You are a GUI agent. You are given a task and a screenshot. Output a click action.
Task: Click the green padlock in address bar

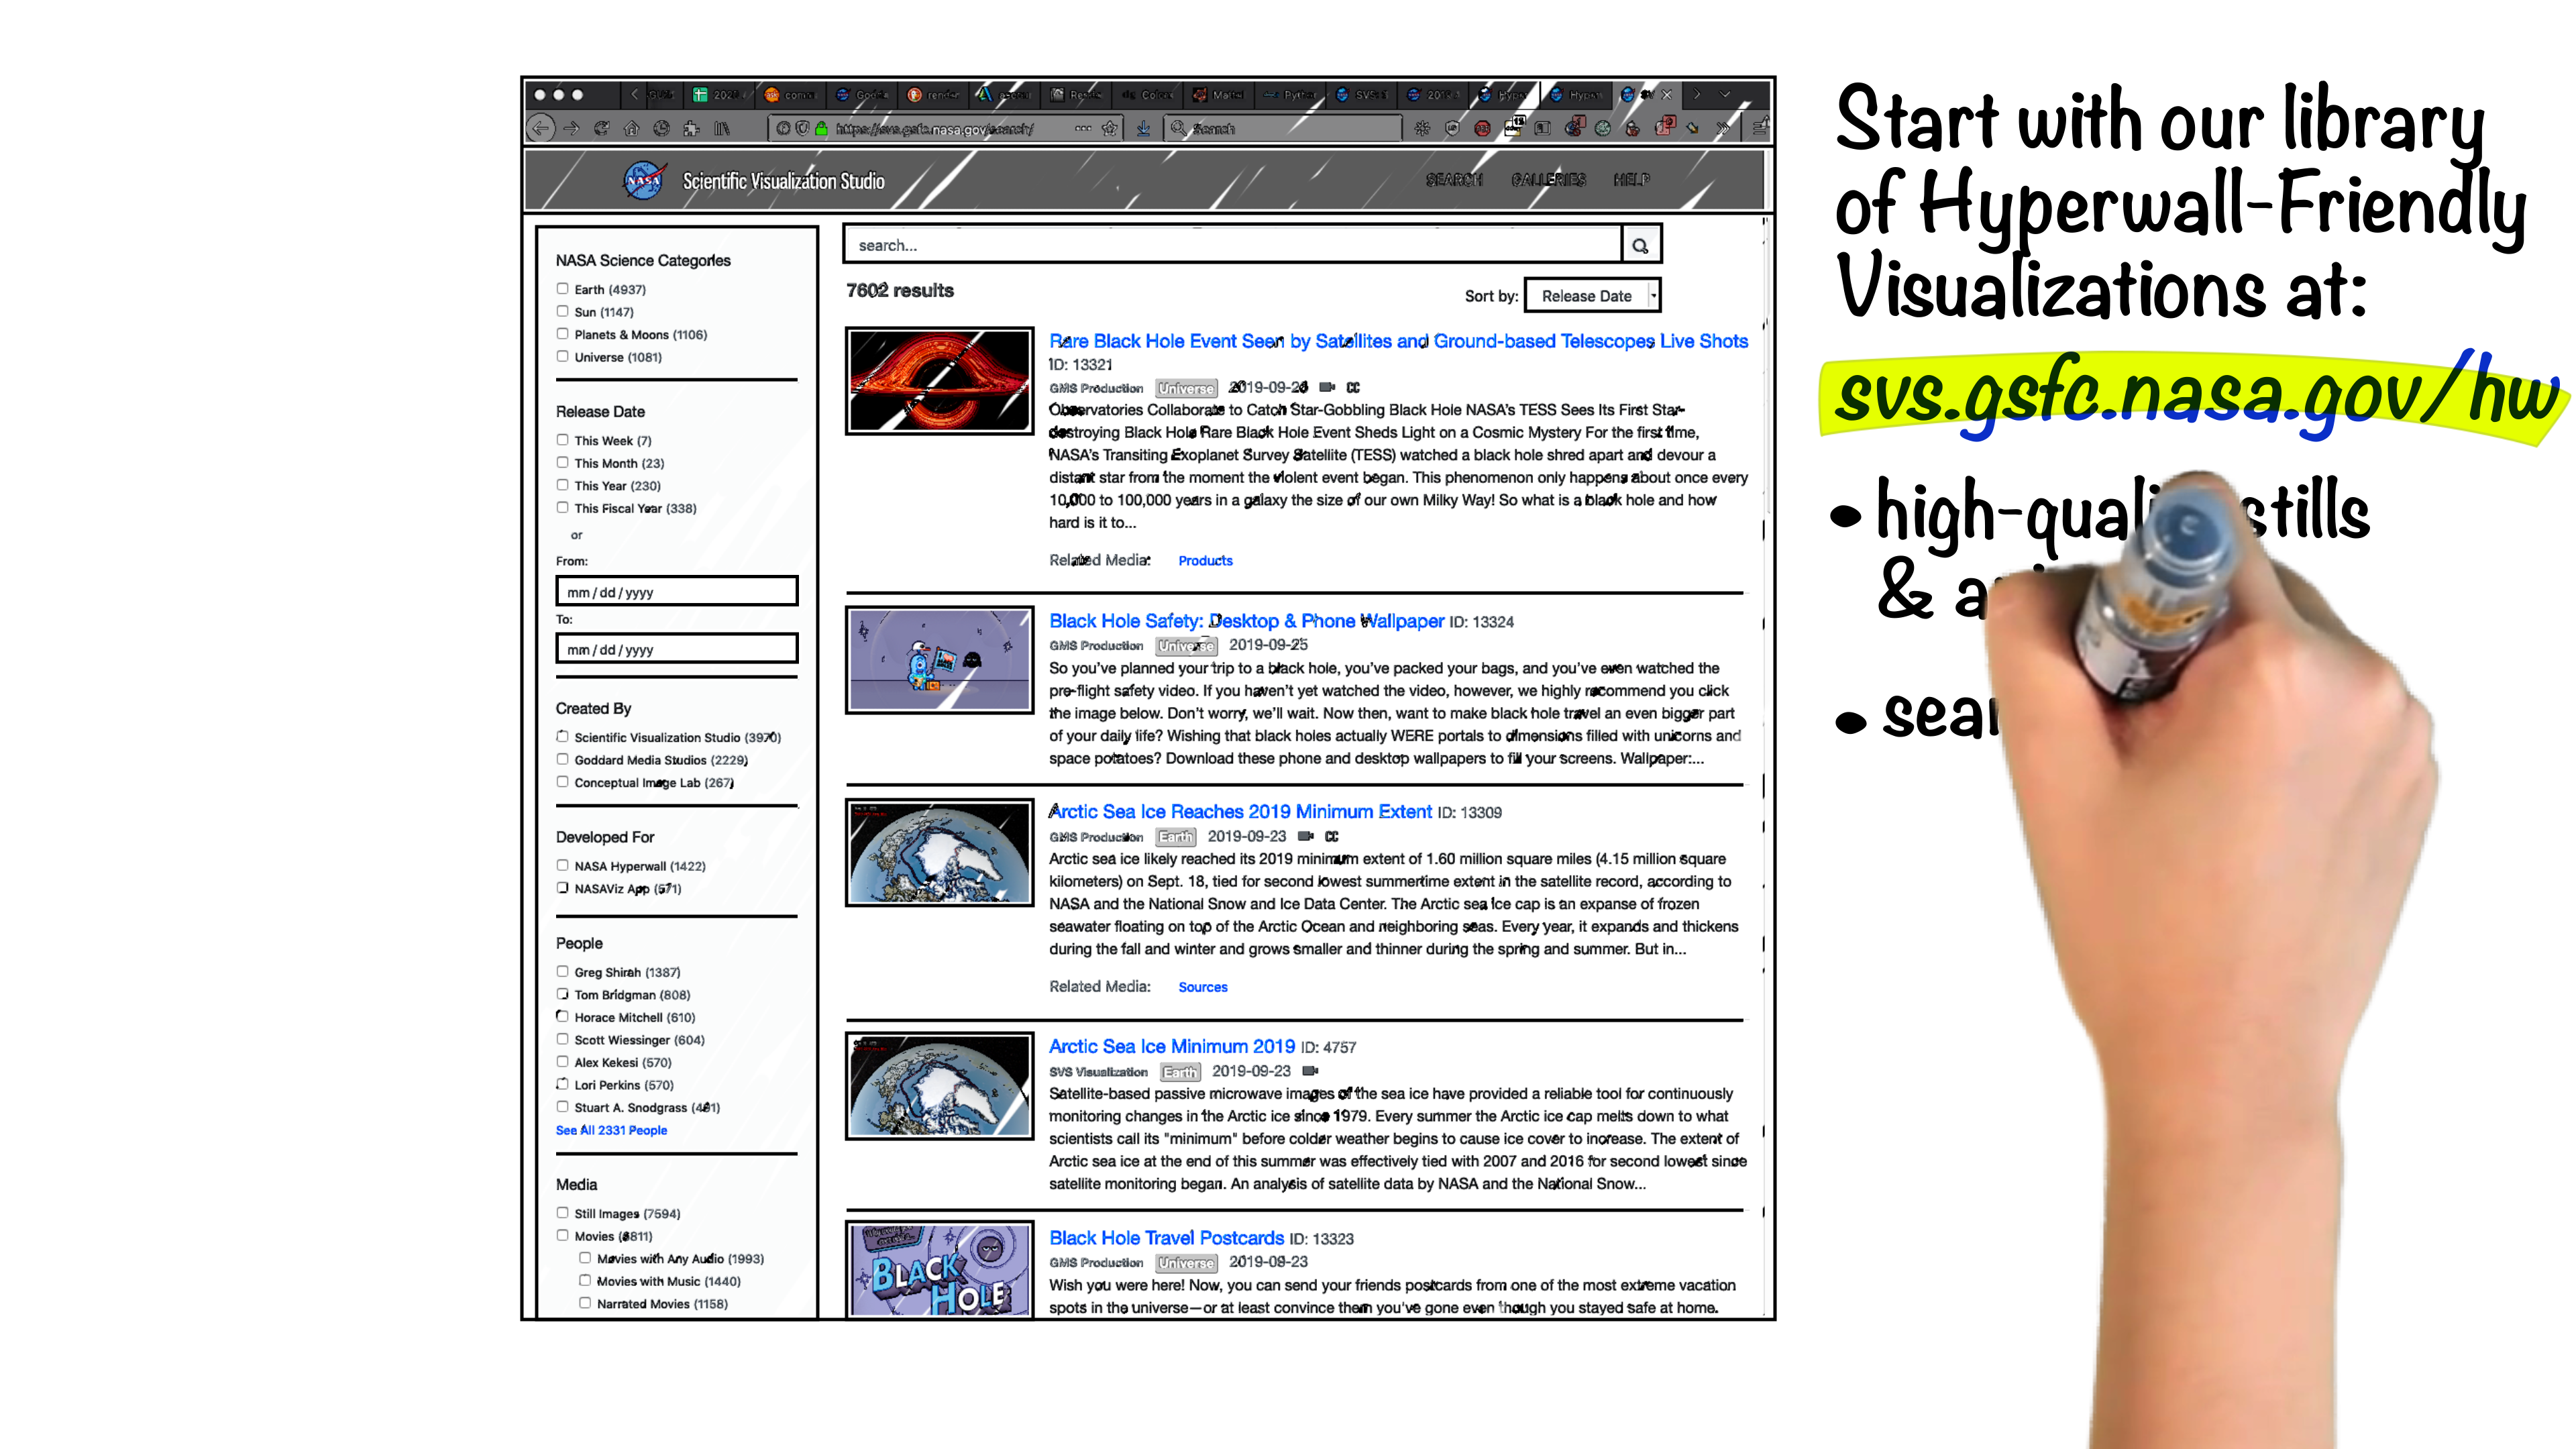pyautogui.click(x=821, y=128)
